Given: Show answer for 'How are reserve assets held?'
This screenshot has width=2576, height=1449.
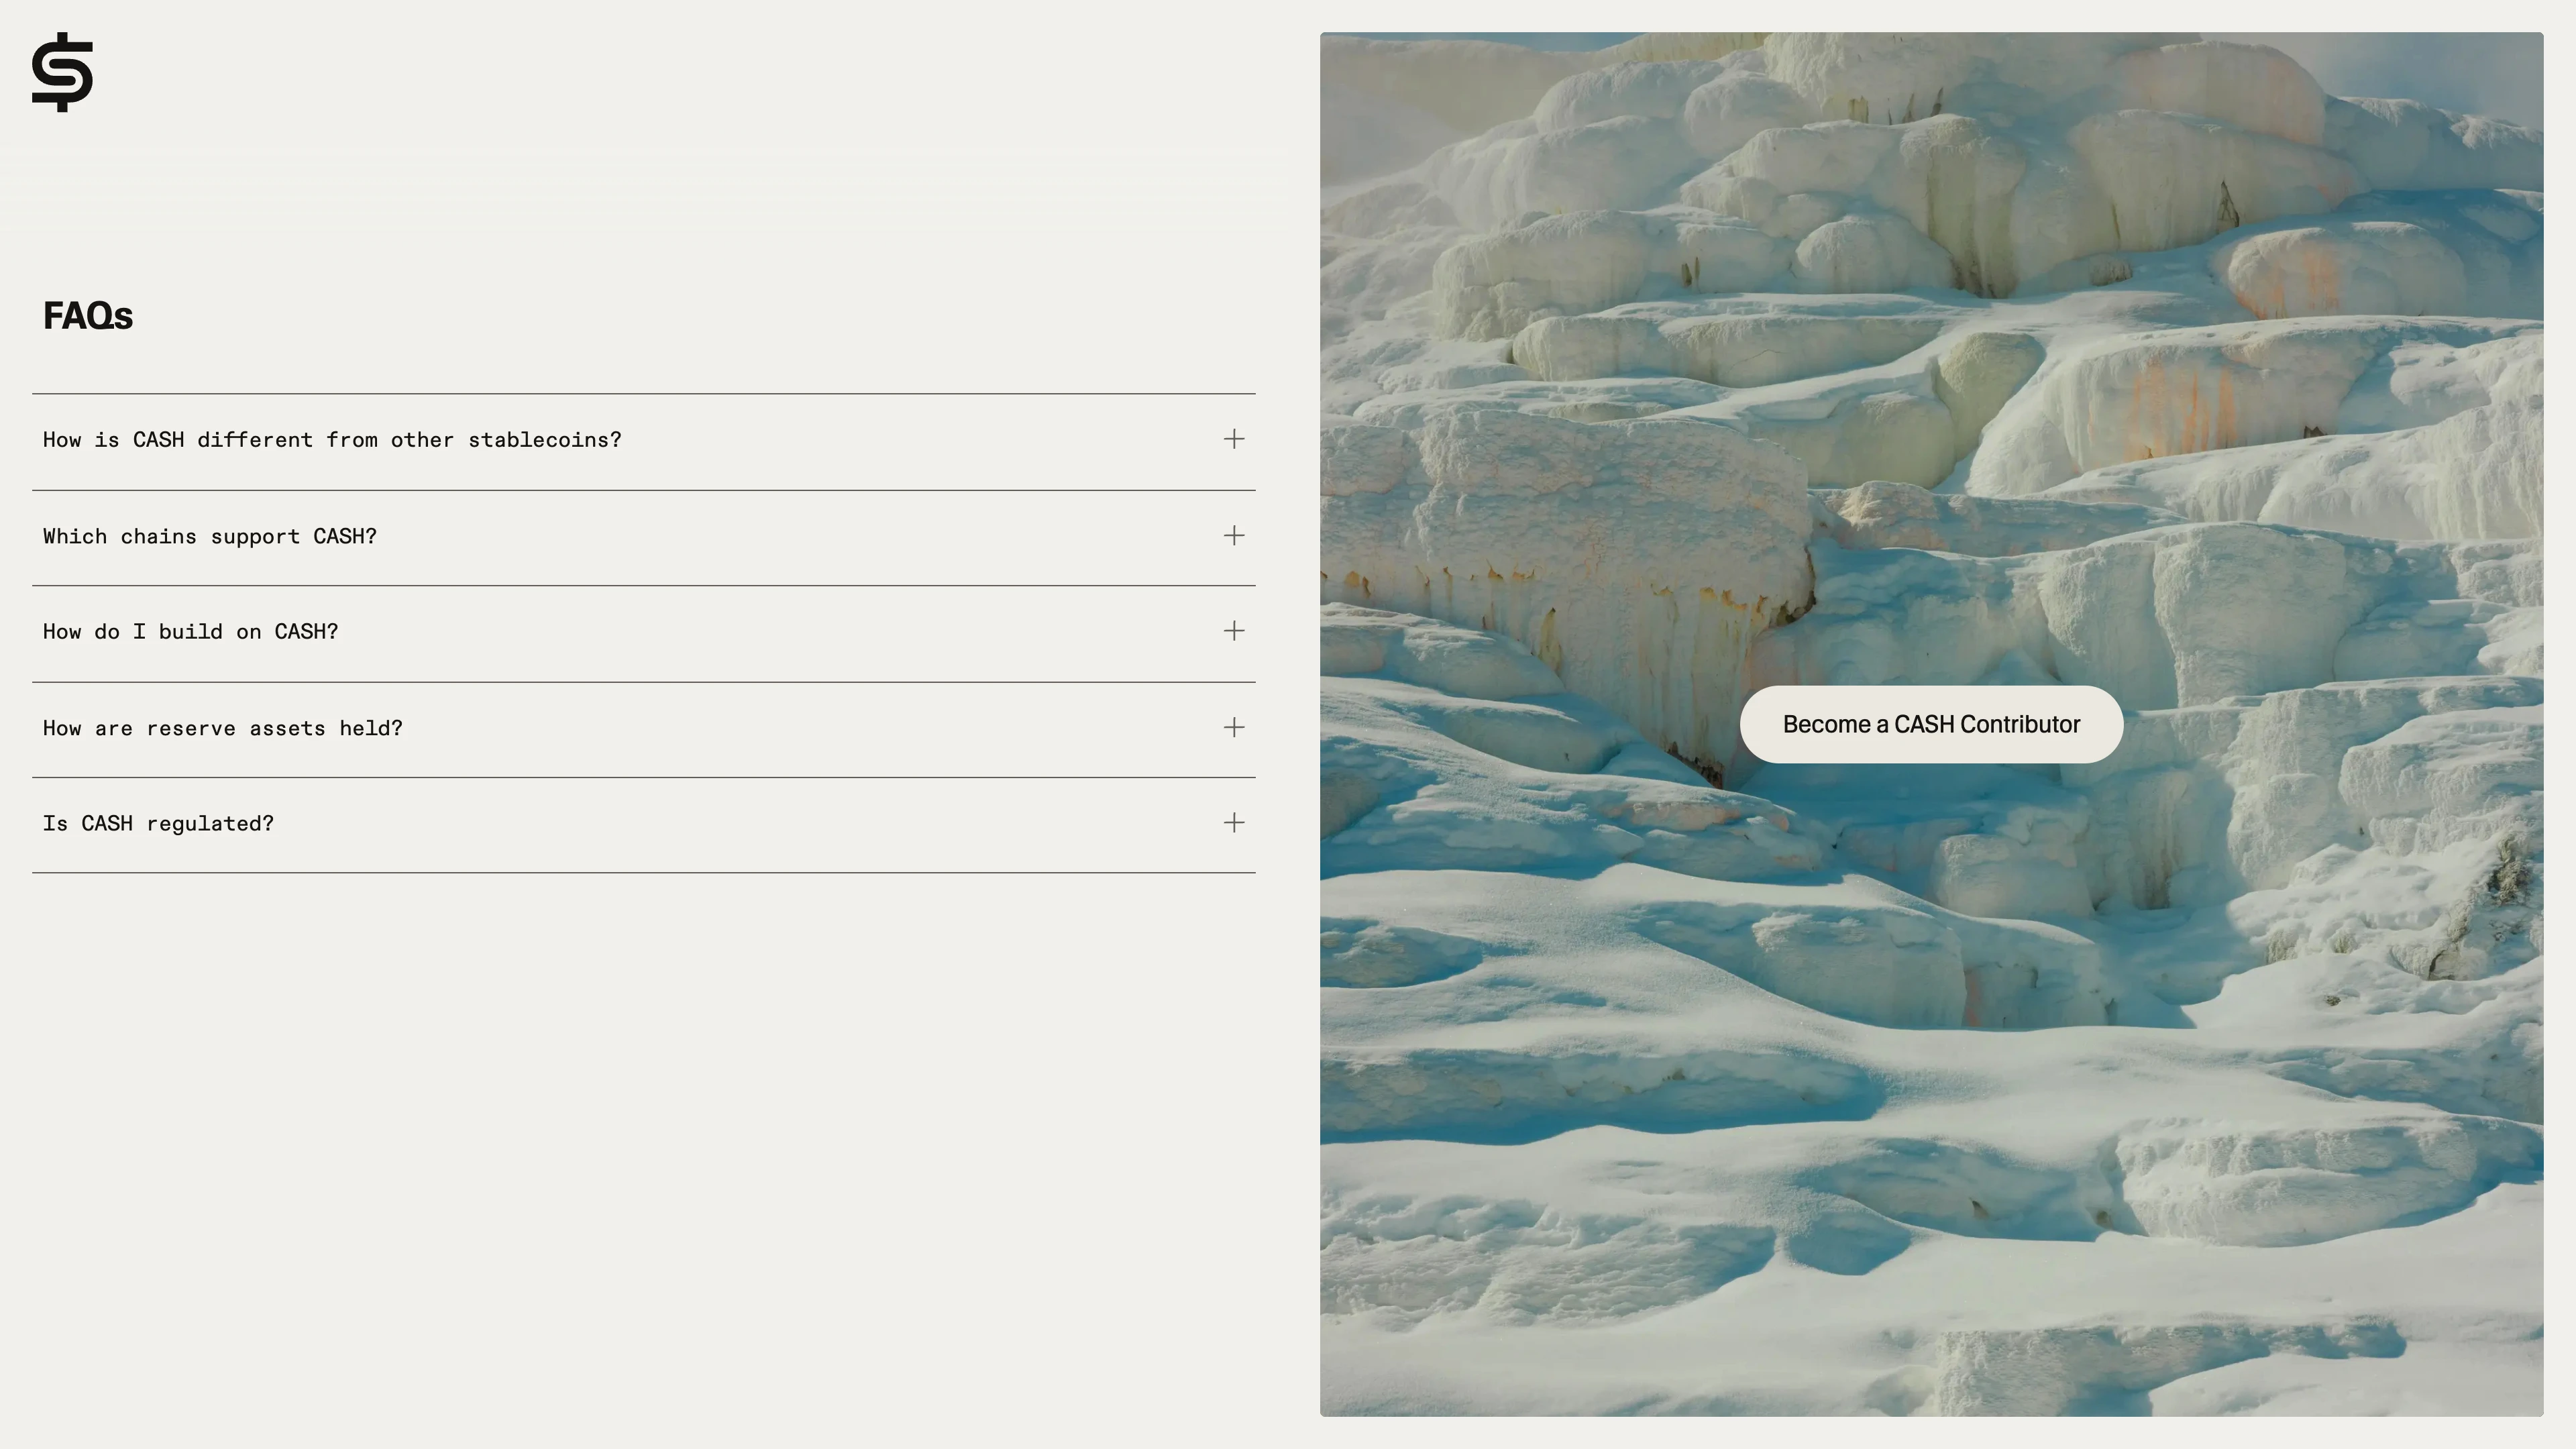Looking at the screenshot, I should (223, 728).
